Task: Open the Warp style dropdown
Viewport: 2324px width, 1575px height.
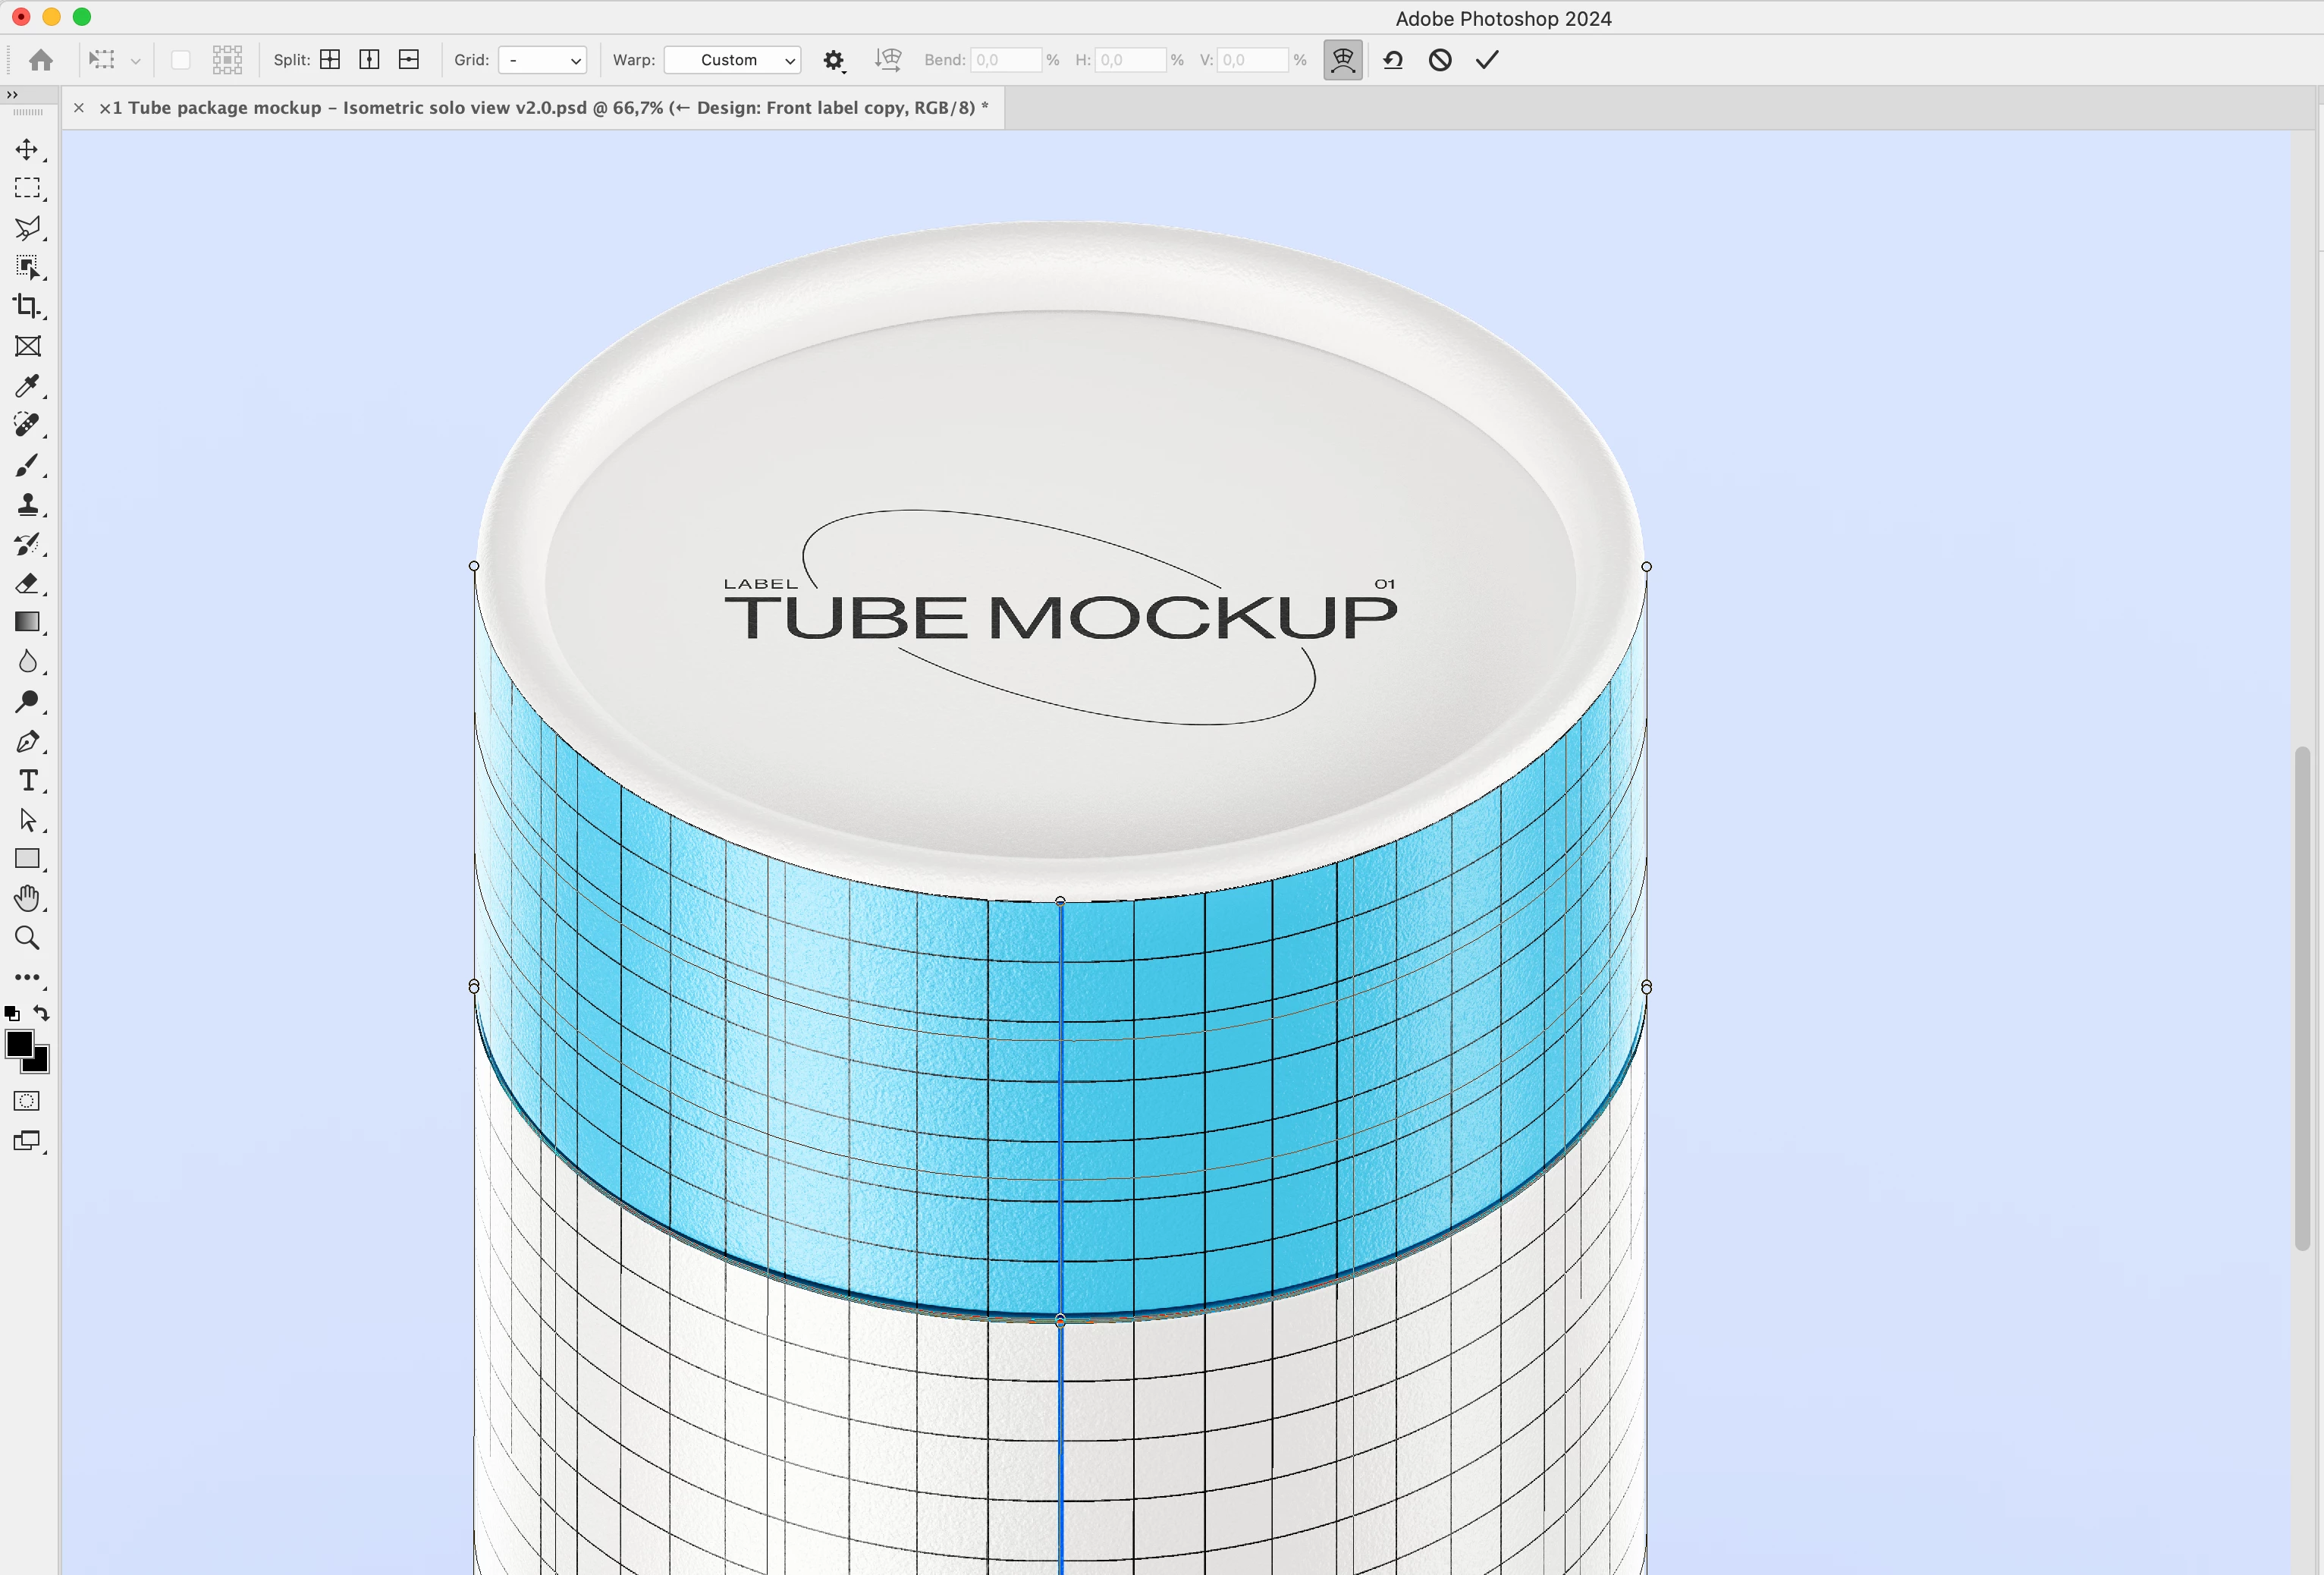Action: tap(733, 60)
